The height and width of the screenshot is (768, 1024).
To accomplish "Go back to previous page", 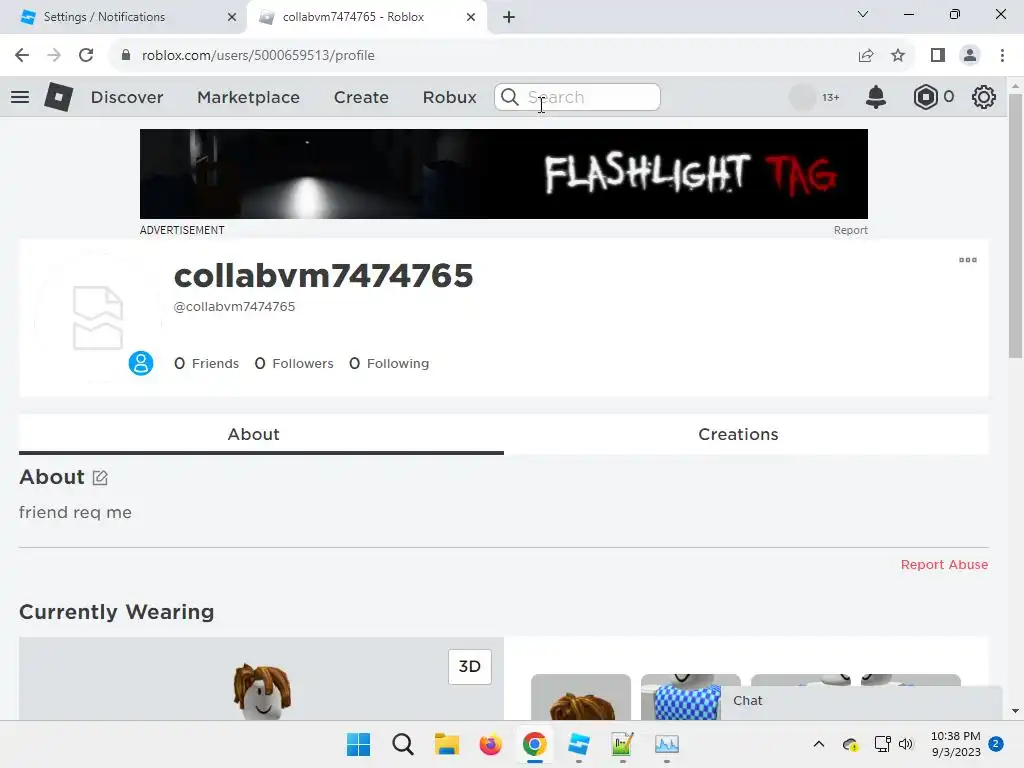I will pos(22,56).
